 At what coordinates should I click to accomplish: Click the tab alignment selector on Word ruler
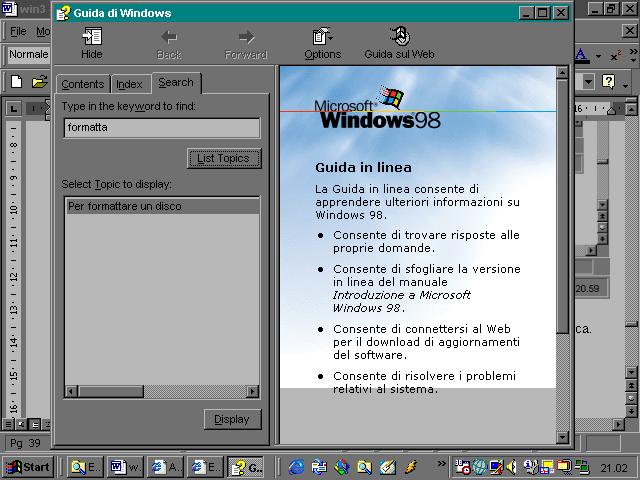pos(13,109)
